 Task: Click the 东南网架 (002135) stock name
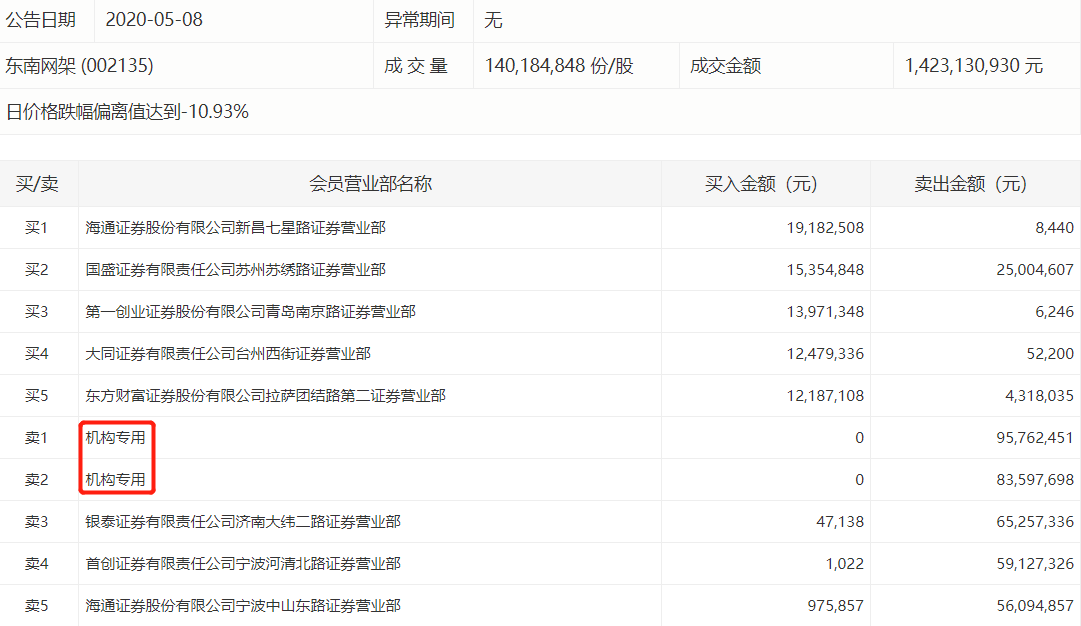tap(80, 66)
